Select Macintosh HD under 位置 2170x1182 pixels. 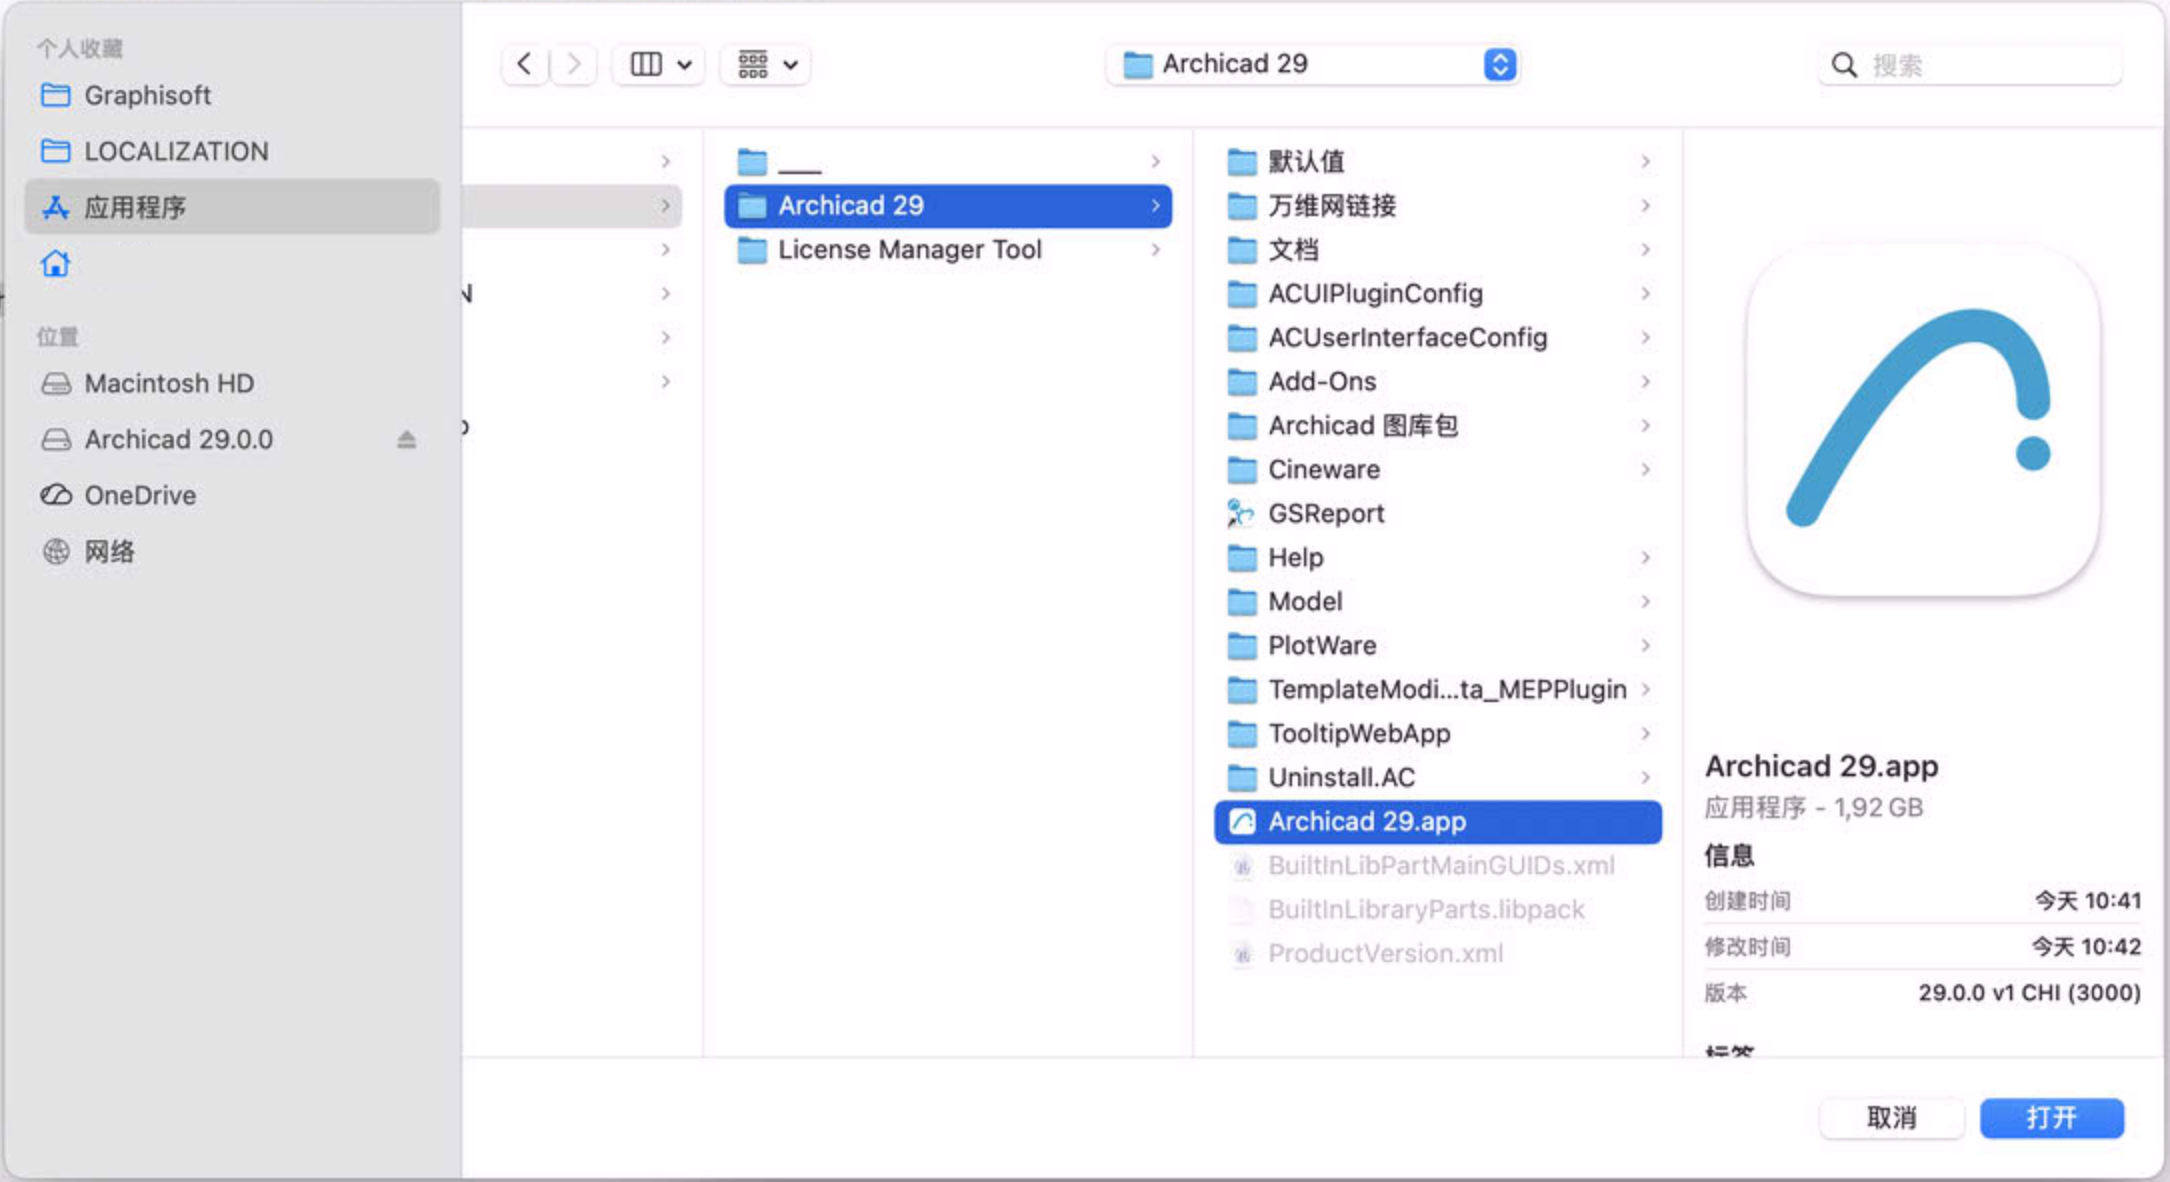coord(170,383)
